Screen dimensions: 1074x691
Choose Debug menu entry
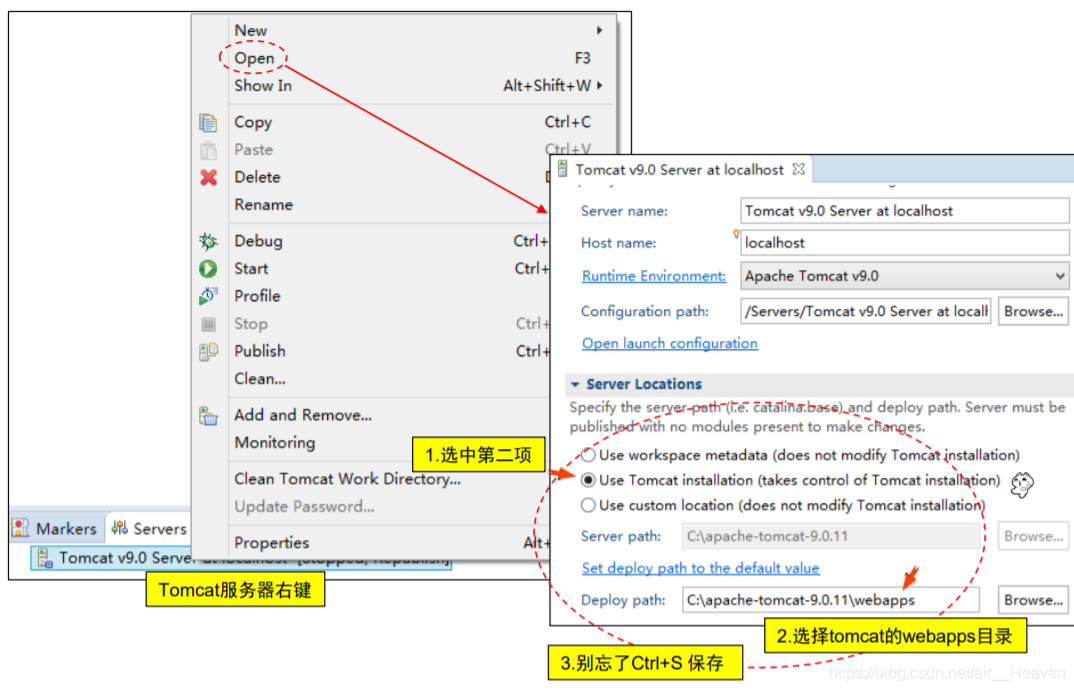[x=258, y=241]
